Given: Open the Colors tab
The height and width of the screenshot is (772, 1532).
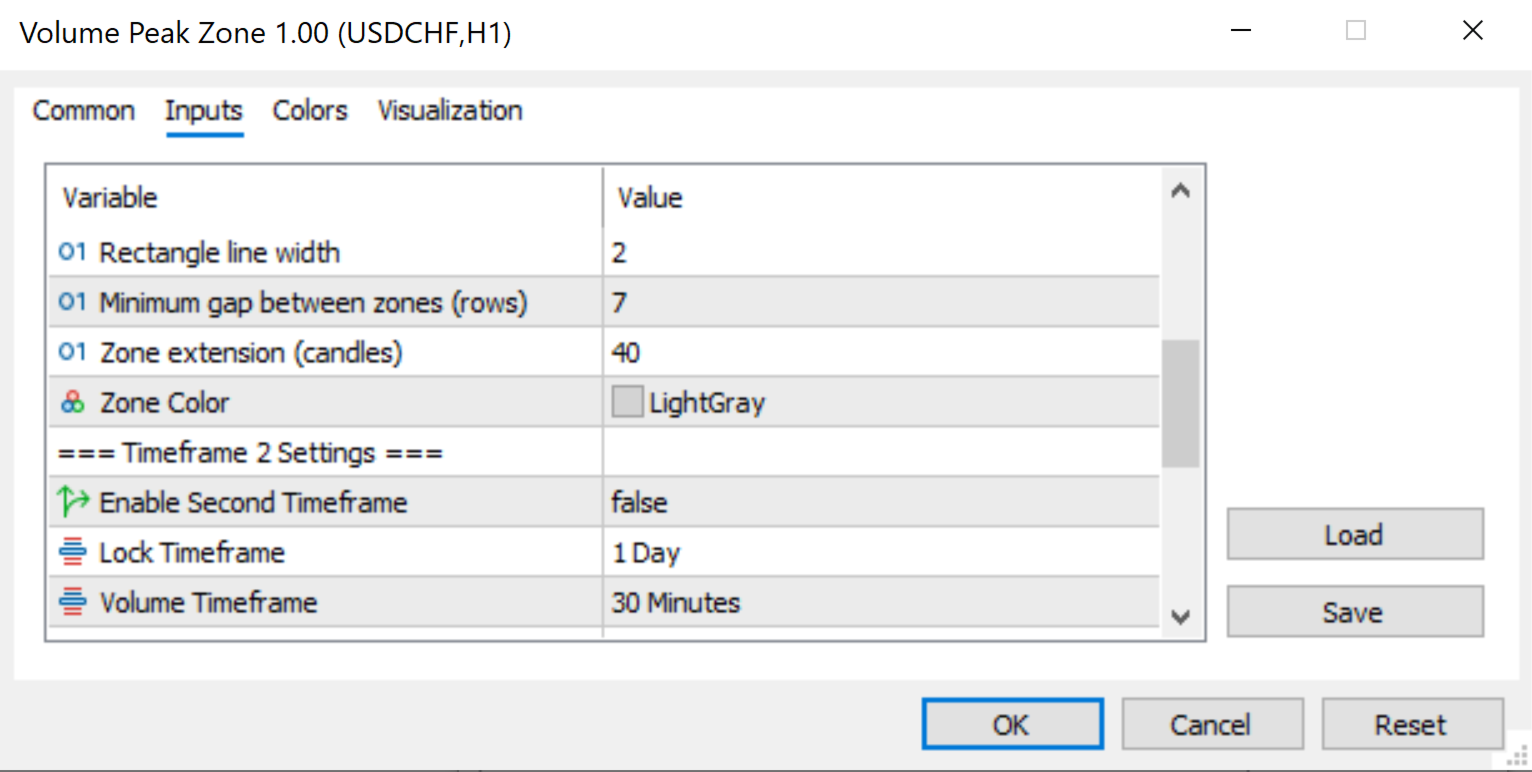Looking at the screenshot, I should point(310,111).
